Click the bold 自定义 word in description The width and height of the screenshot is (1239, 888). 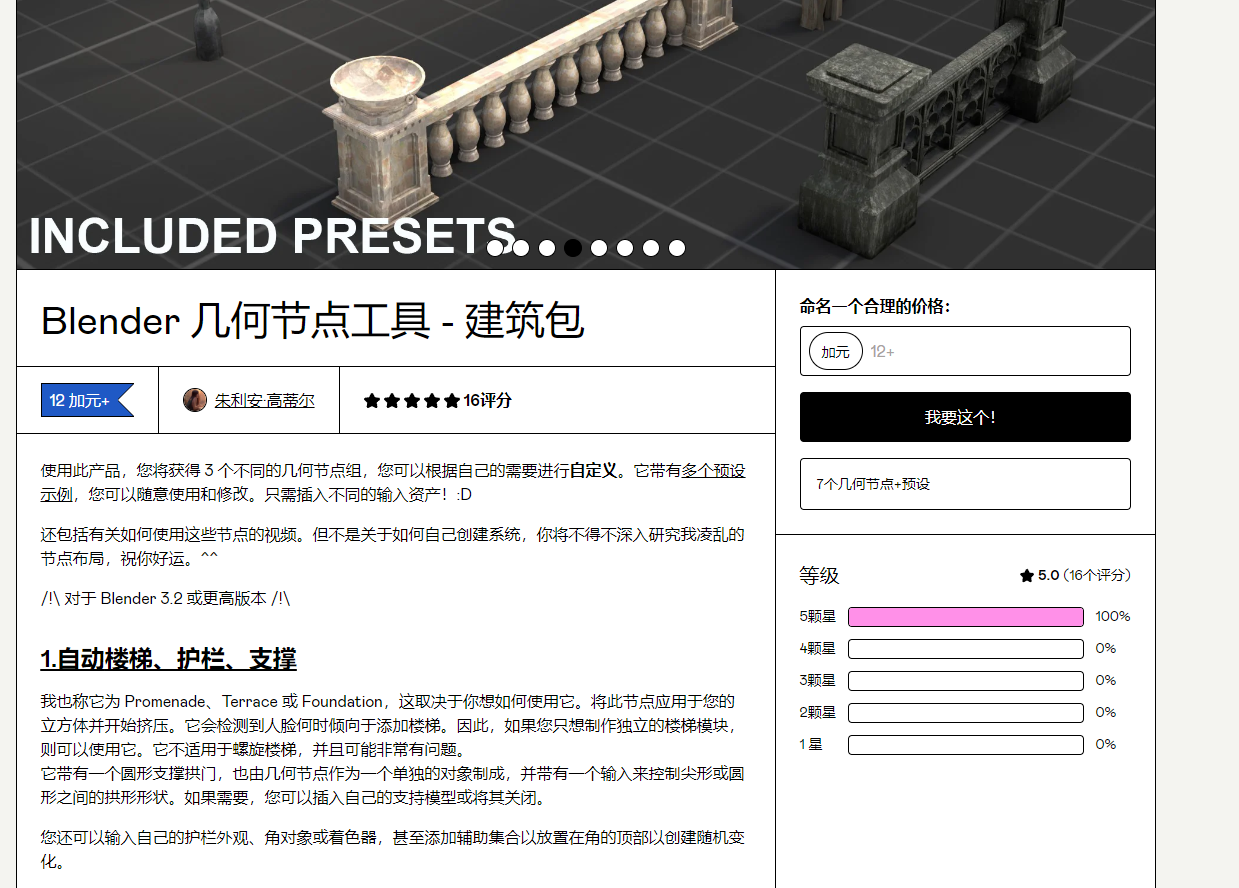594,470
